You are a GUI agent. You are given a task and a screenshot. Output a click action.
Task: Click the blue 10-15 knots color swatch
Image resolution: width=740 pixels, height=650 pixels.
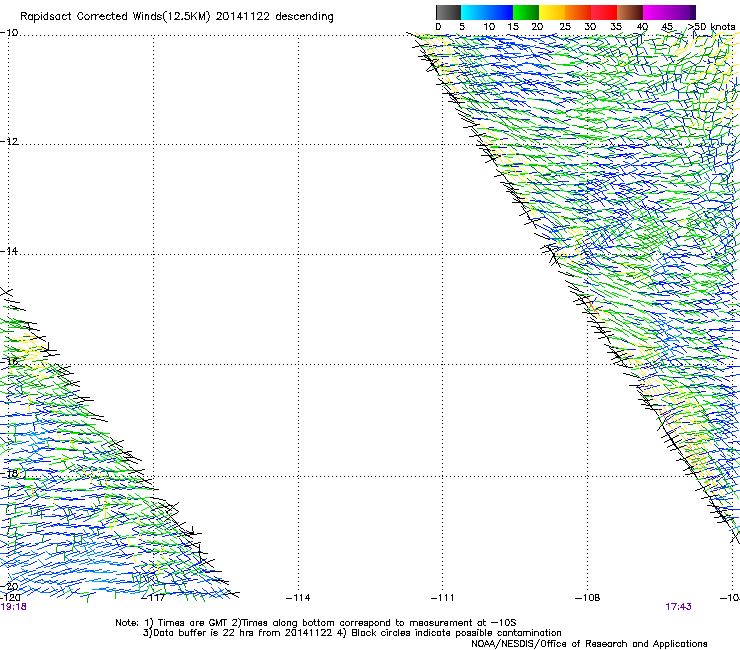(500, 12)
